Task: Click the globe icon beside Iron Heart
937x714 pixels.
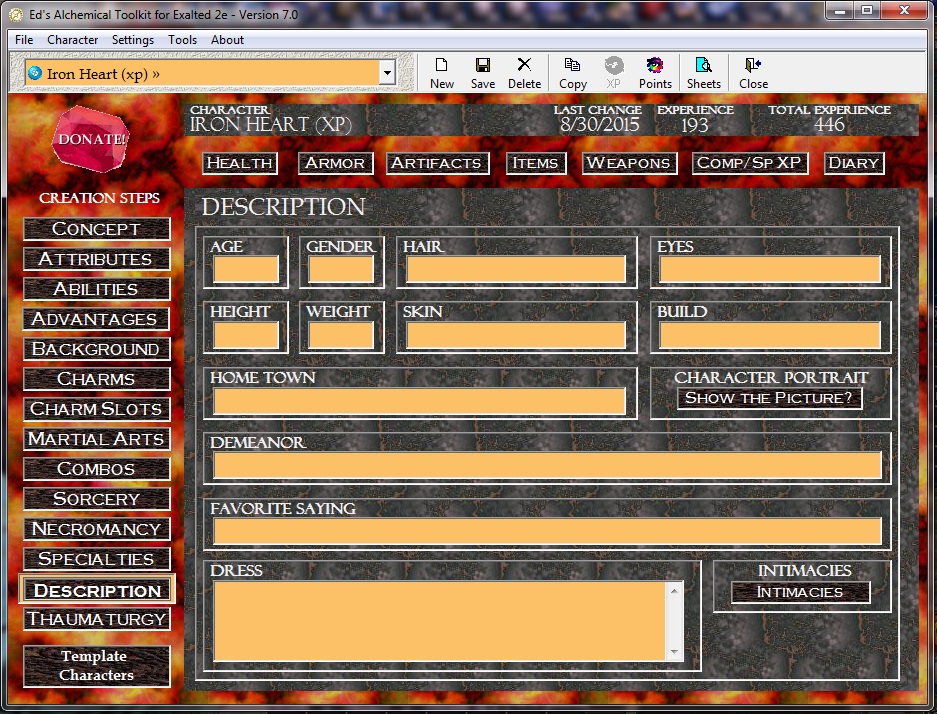Action: (x=35, y=73)
